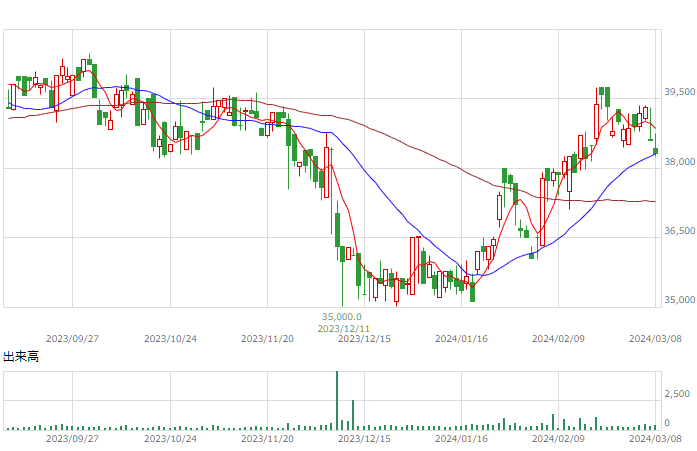Click the 2024/02/09 date under price chart
The image size is (697, 451).
(558, 339)
